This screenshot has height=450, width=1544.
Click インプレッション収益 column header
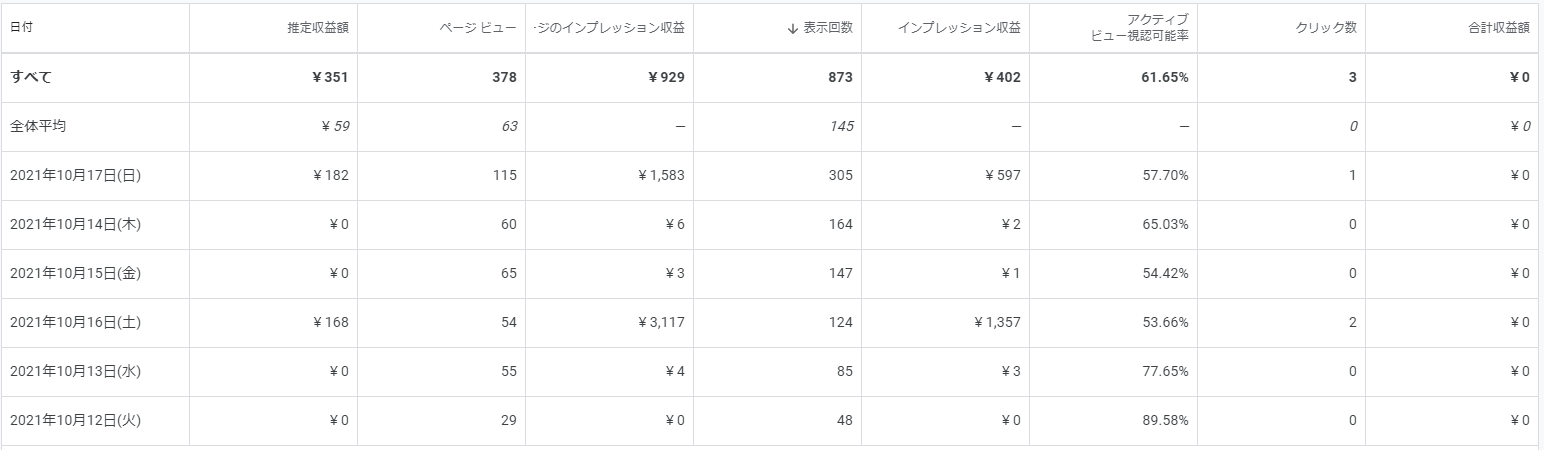pyautogui.click(x=959, y=28)
